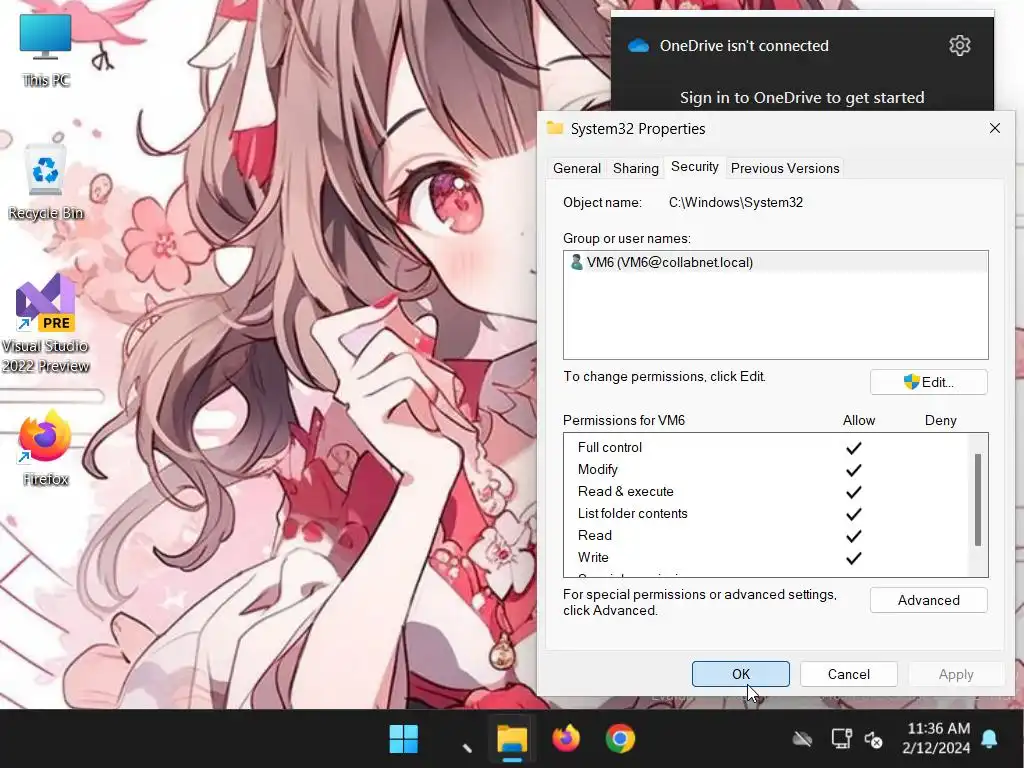This screenshot has height=768, width=1024.
Task: Open File Explorer in the taskbar
Action: 512,739
